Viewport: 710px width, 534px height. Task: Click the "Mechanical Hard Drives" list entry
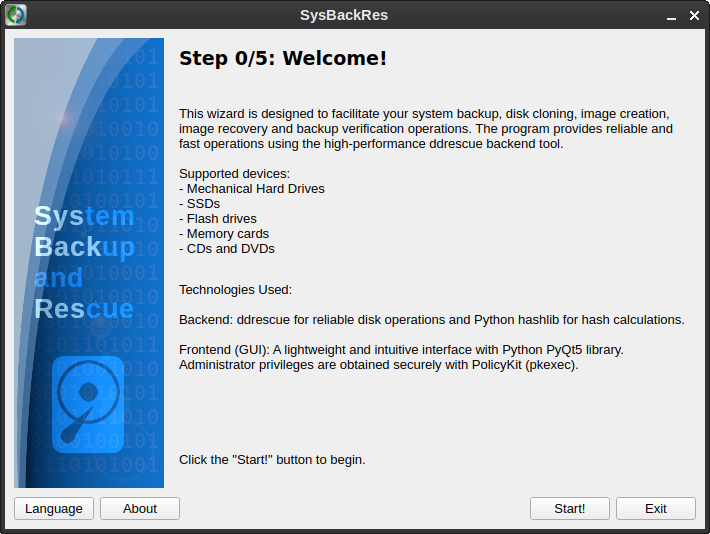pyautogui.click(x=252, y=188)
